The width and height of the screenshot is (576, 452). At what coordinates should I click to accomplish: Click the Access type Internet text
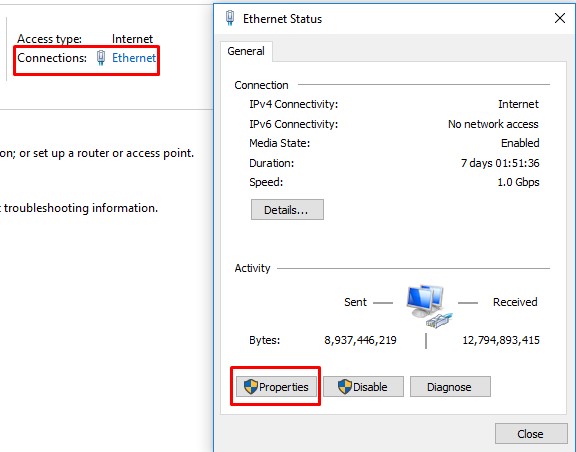click(132, 39)
